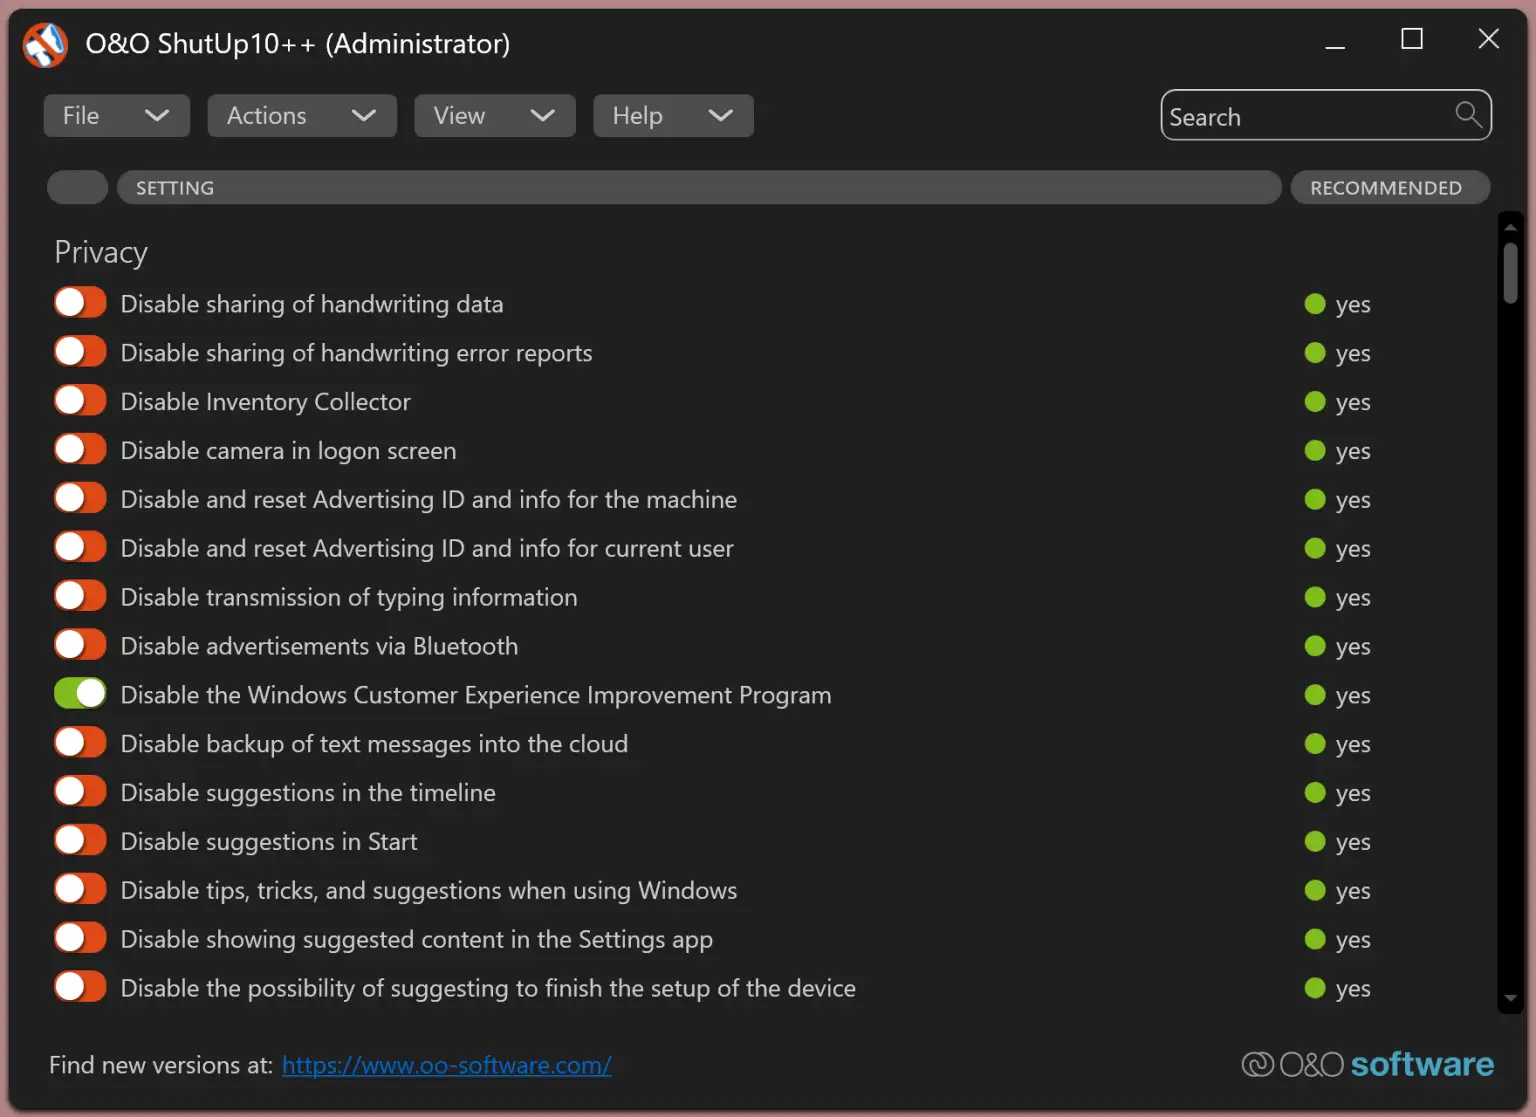Toggle Disable tips, tricks, and suggestions switch

pyautogui.click(x=80, y=889)
